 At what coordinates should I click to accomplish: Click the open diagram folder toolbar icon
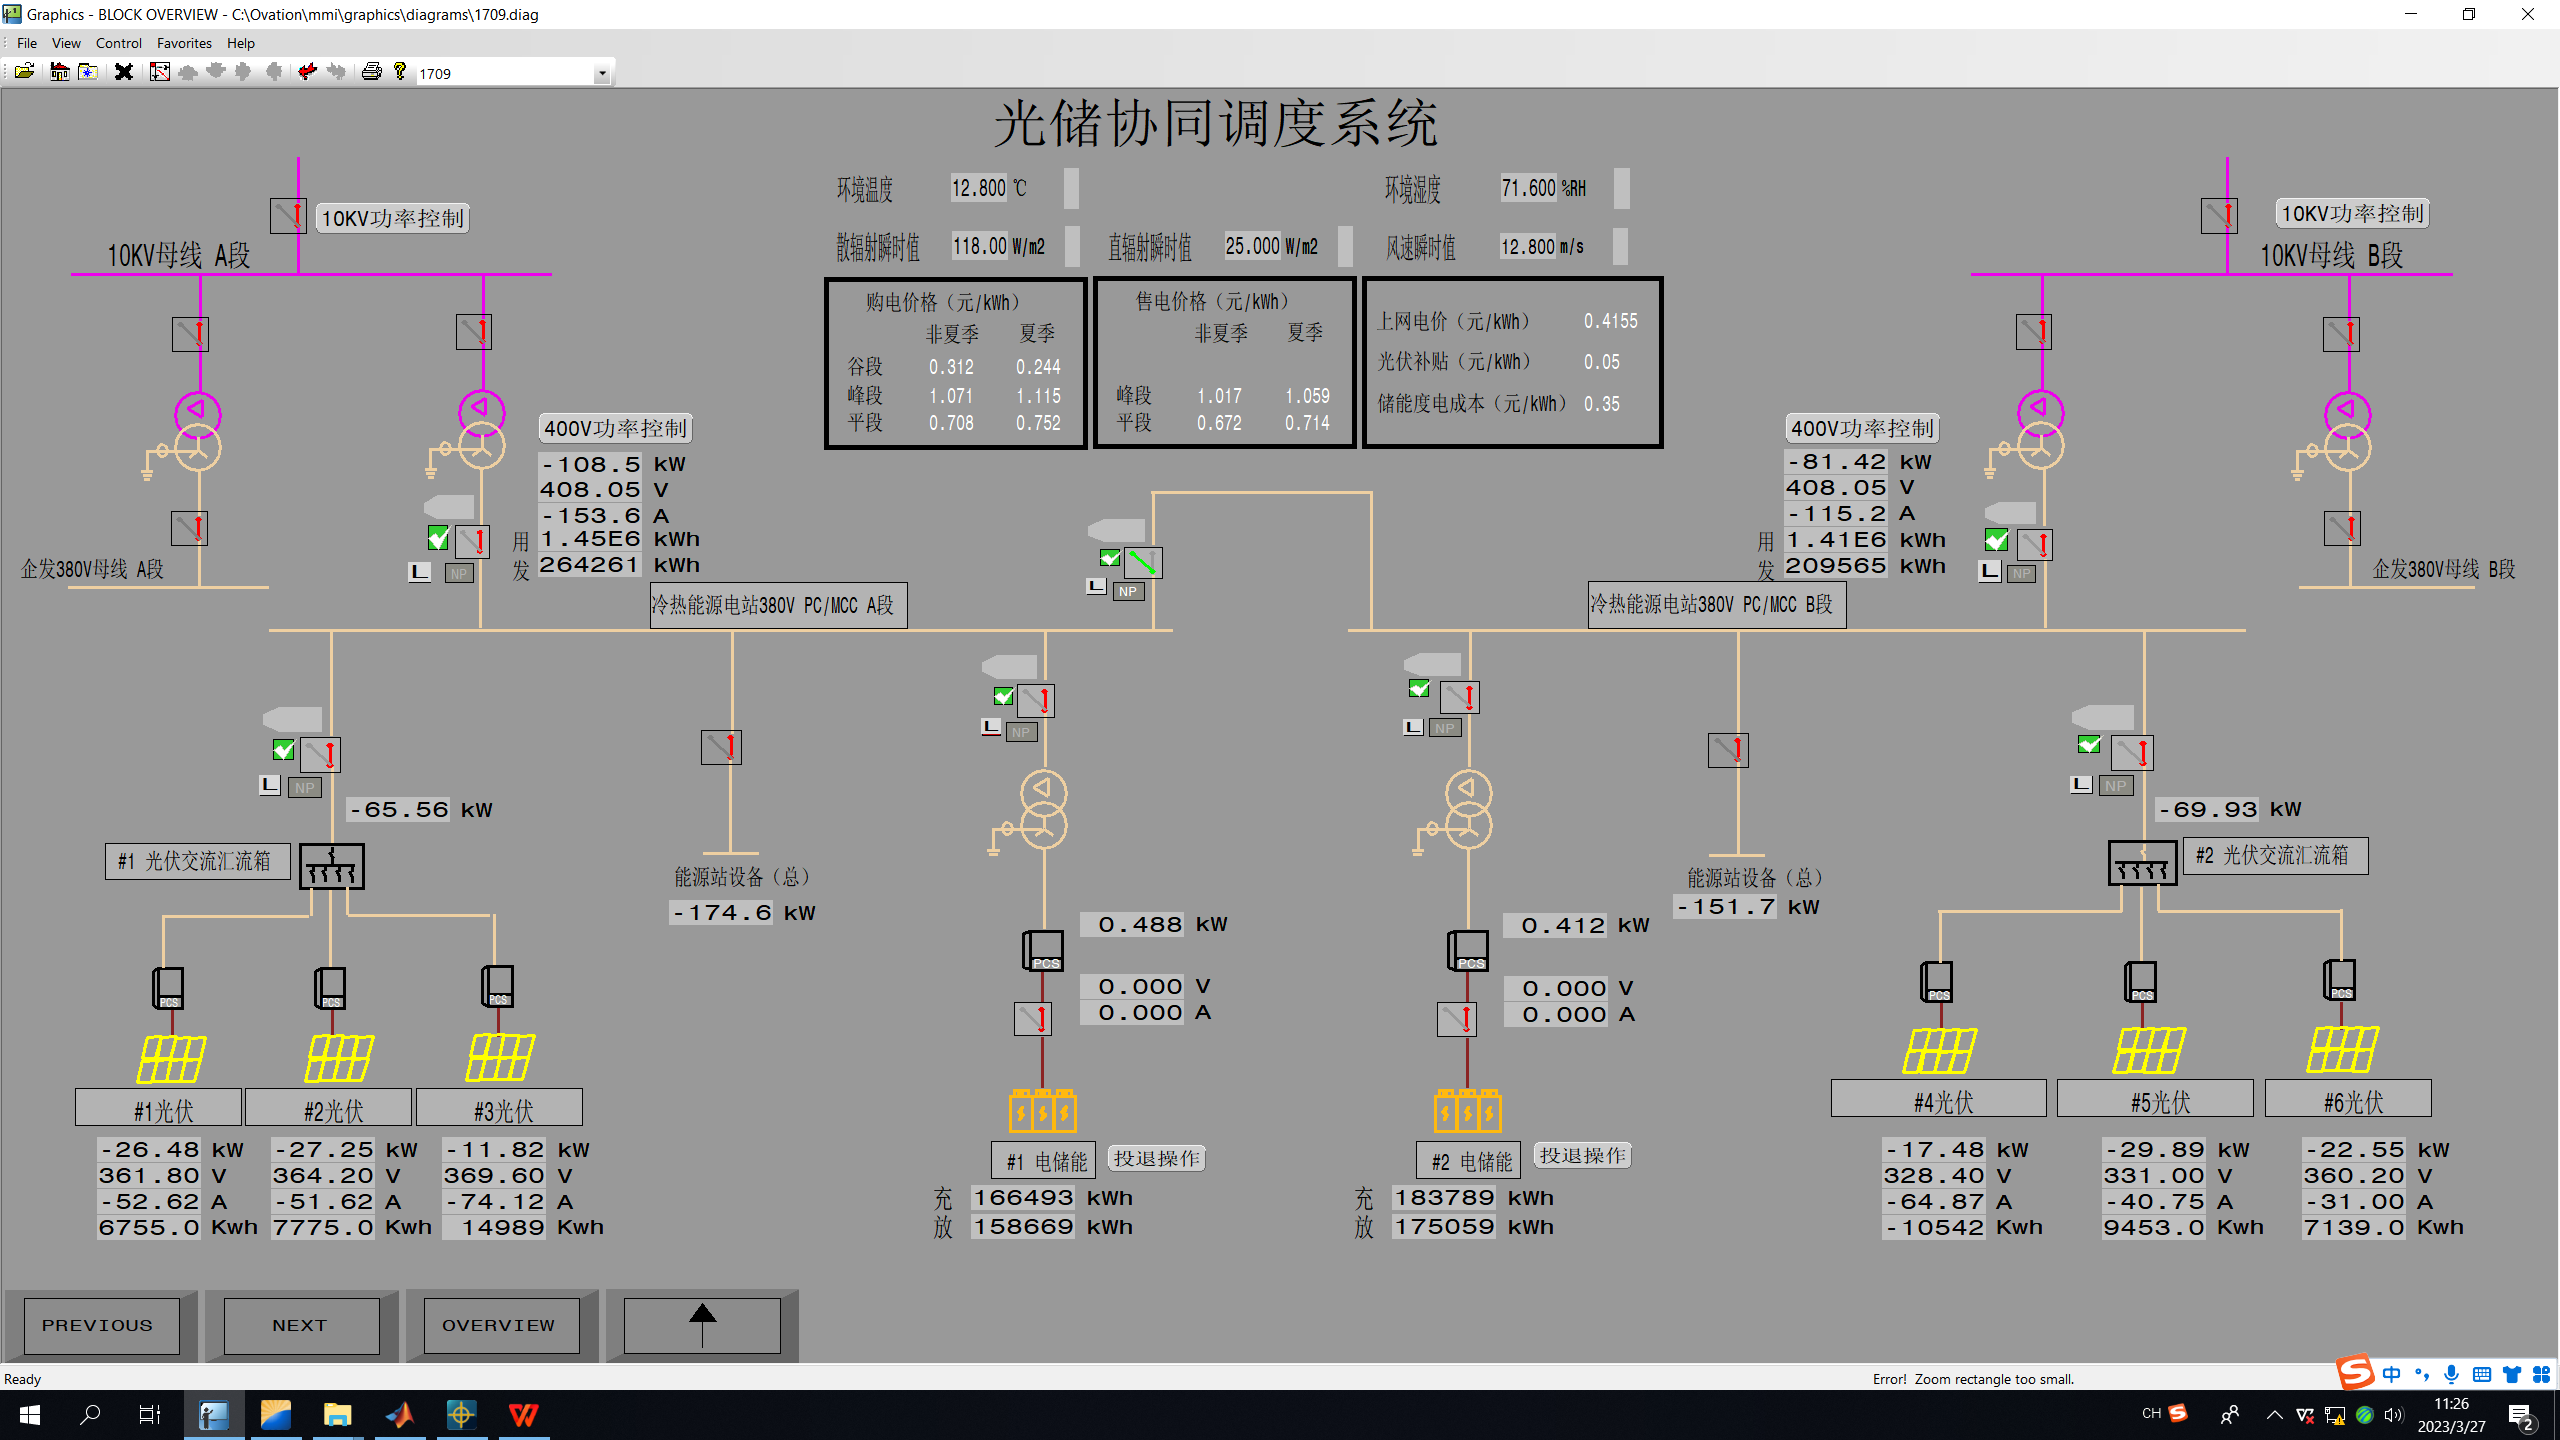(25, 72)
